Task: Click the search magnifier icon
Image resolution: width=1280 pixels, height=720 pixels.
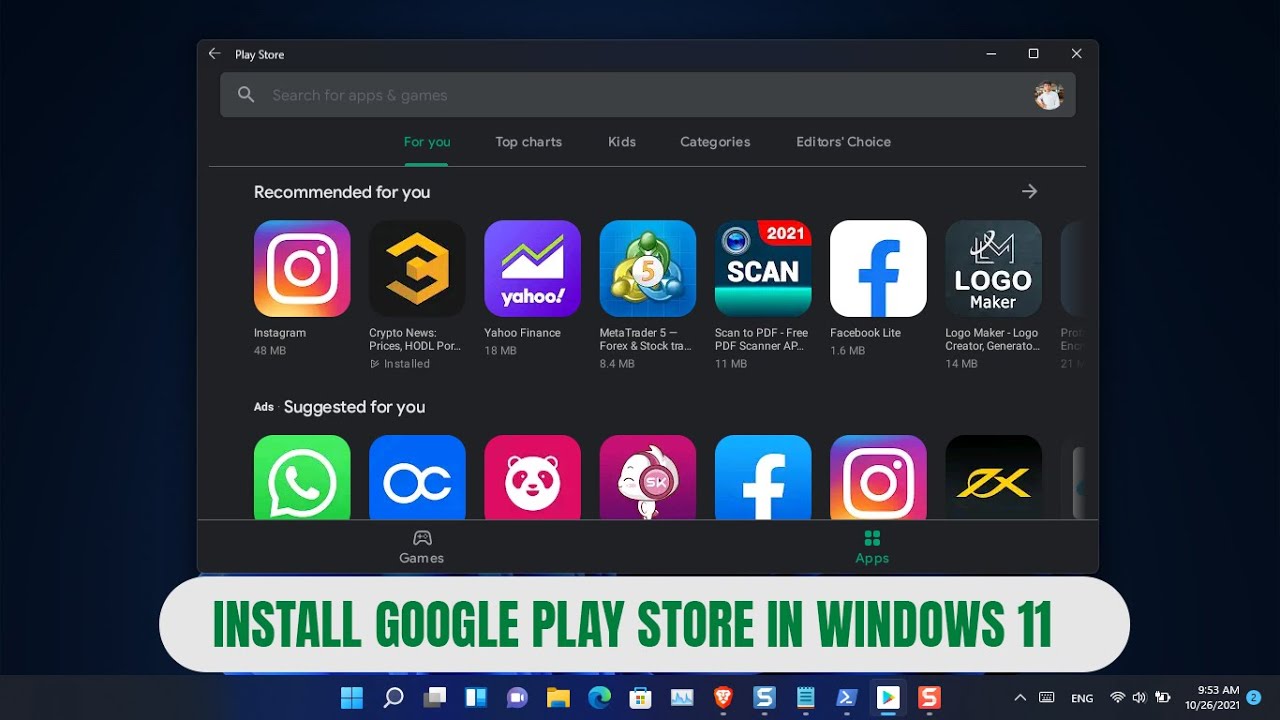Action: 246,95
